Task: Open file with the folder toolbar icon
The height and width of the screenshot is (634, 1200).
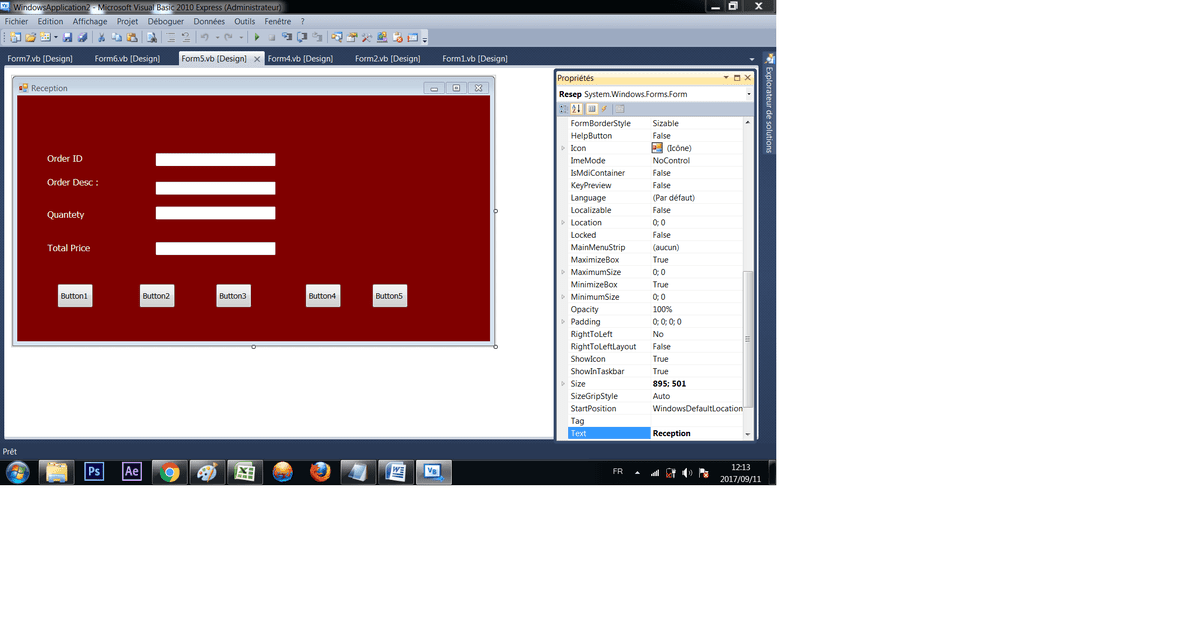Action: [30, 38]
